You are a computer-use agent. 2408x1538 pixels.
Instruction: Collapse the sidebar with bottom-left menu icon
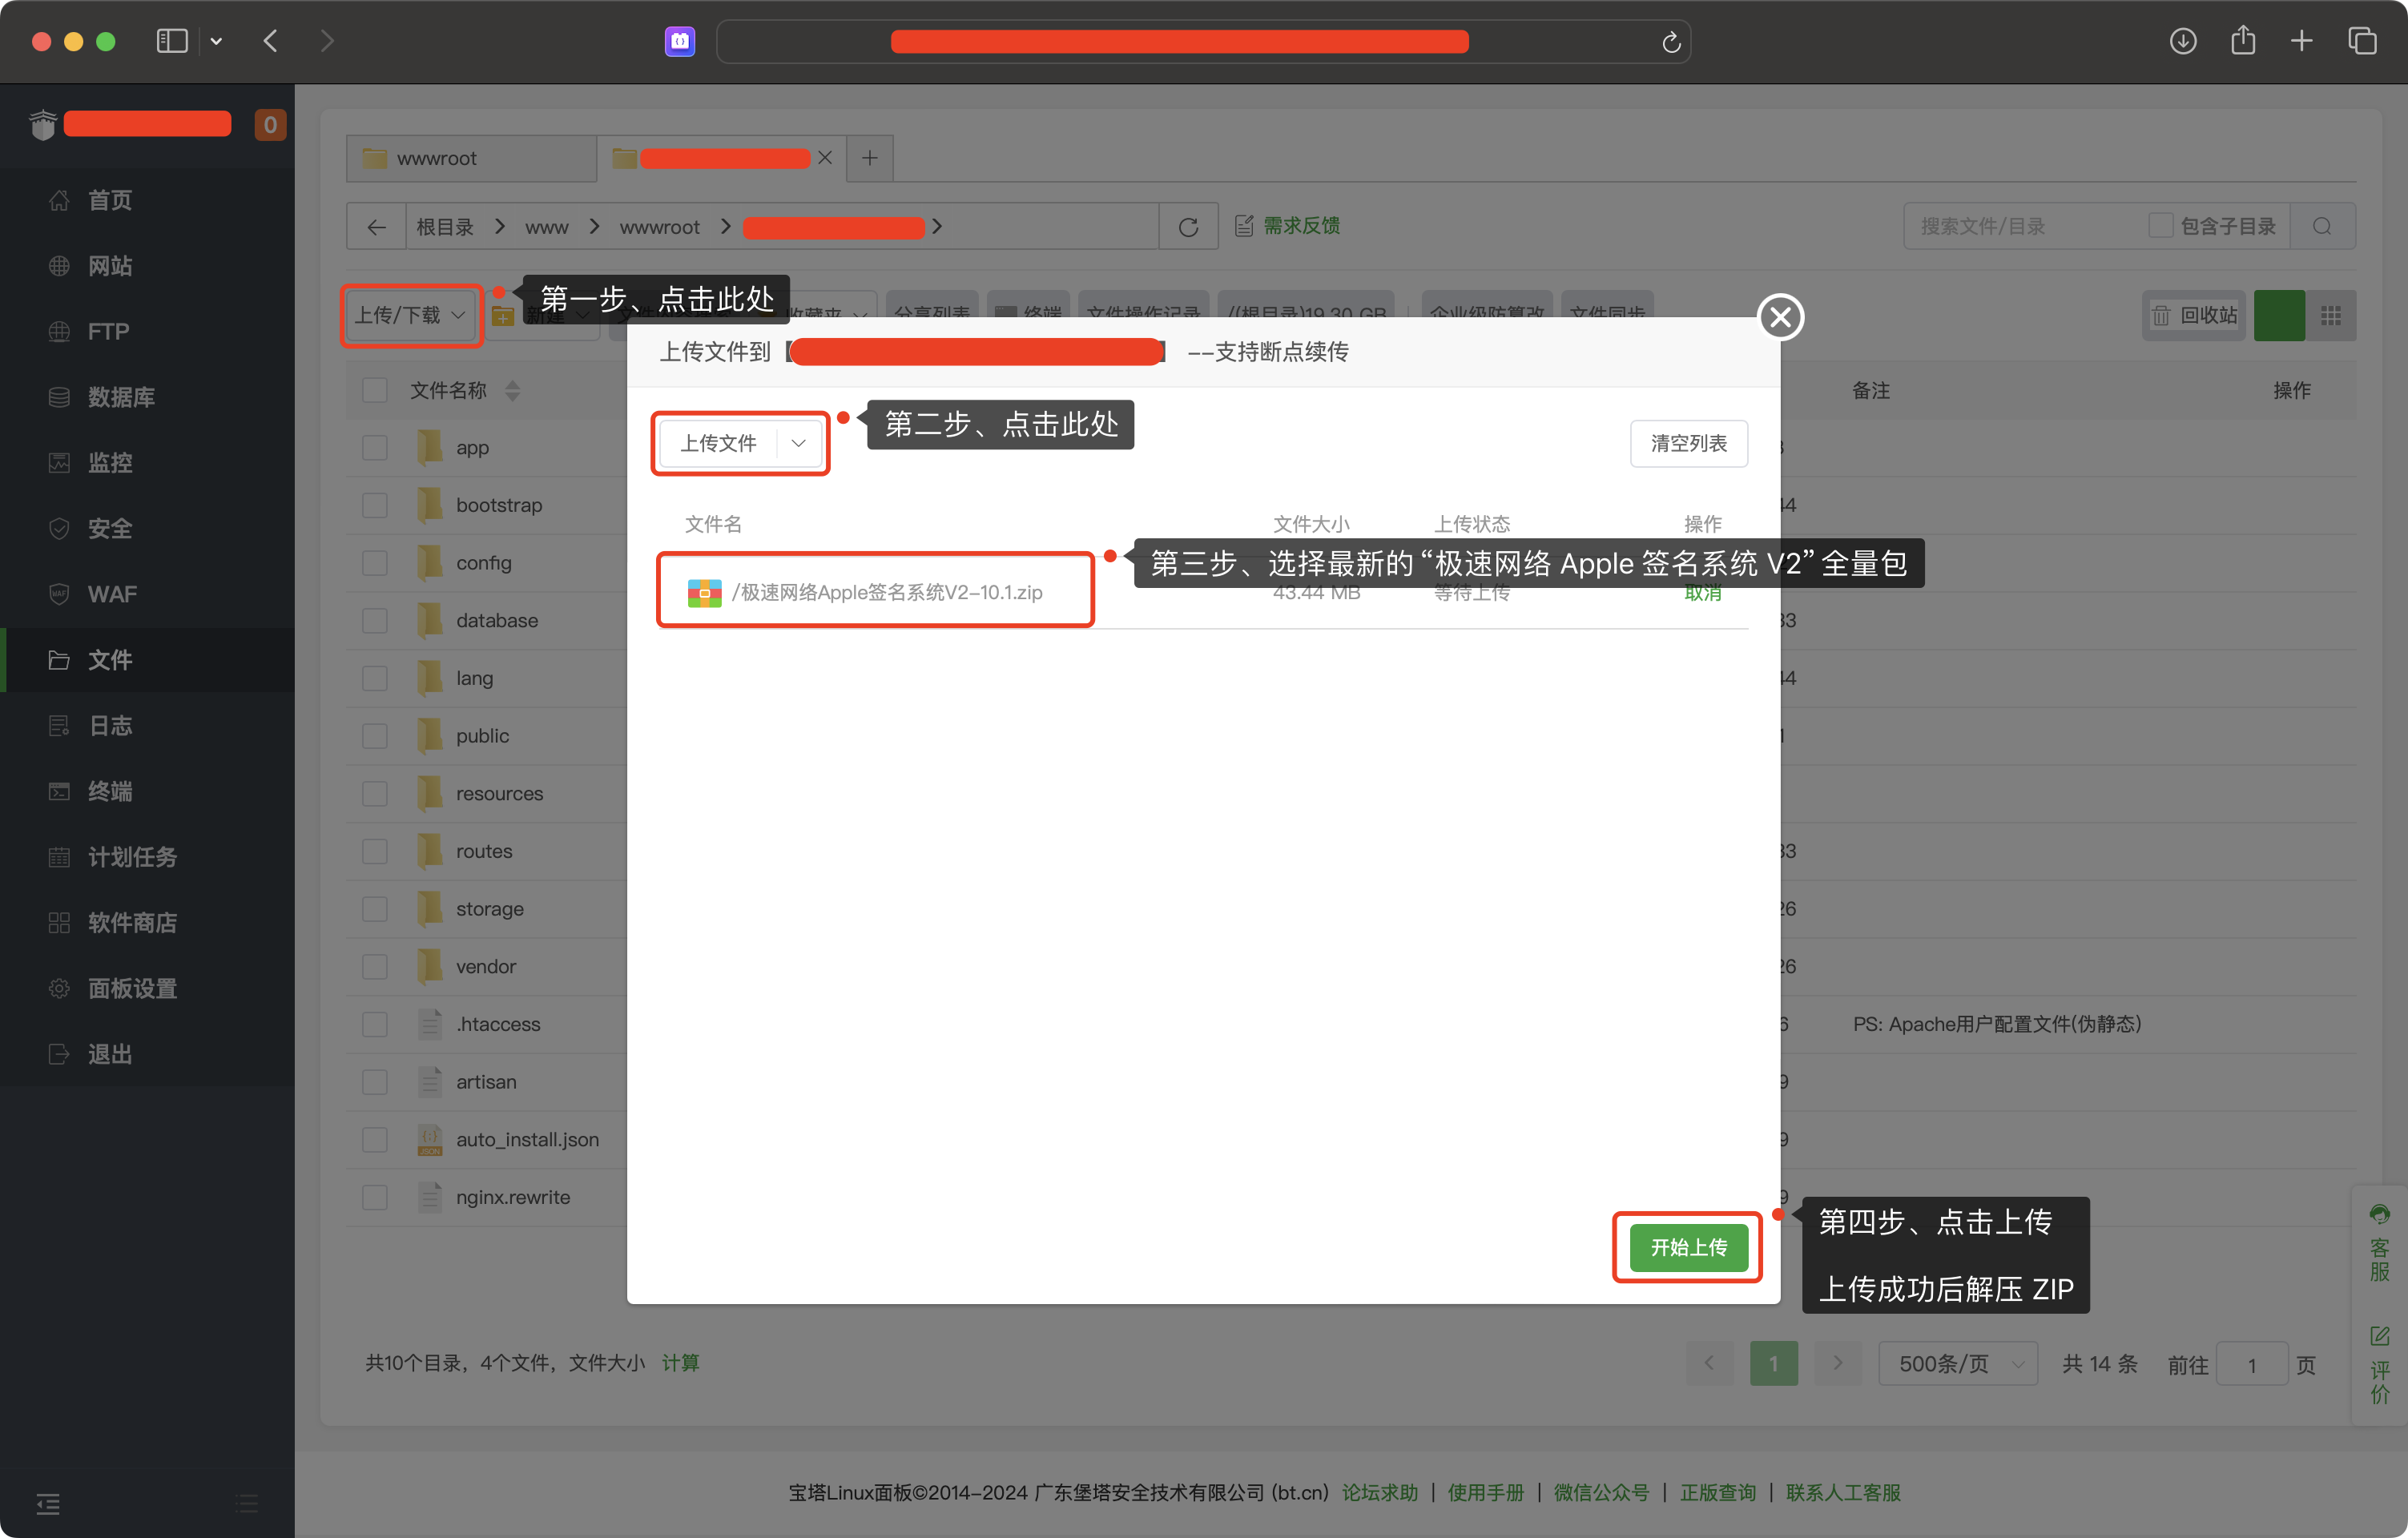pyautogui.click(x=48, y=1503)
